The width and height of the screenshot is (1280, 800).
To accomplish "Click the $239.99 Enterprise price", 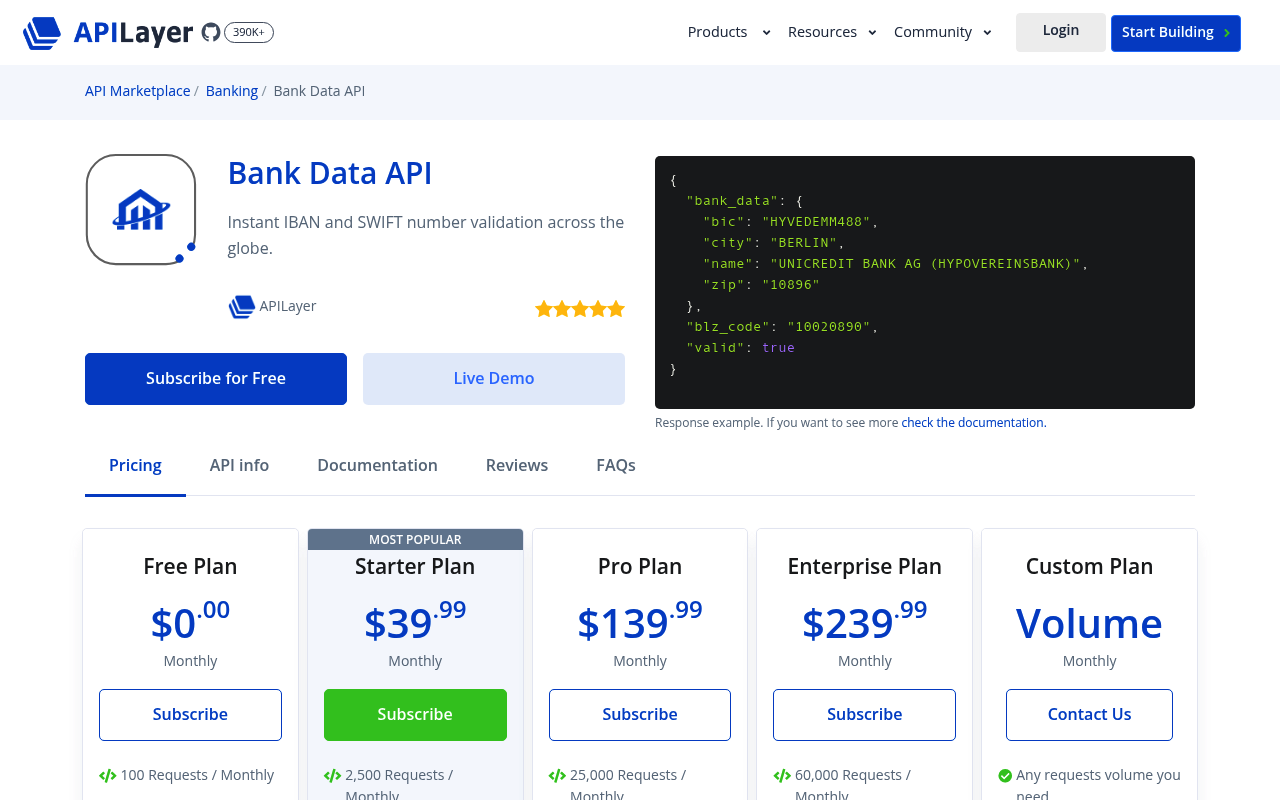I will (x=864, y=621).
